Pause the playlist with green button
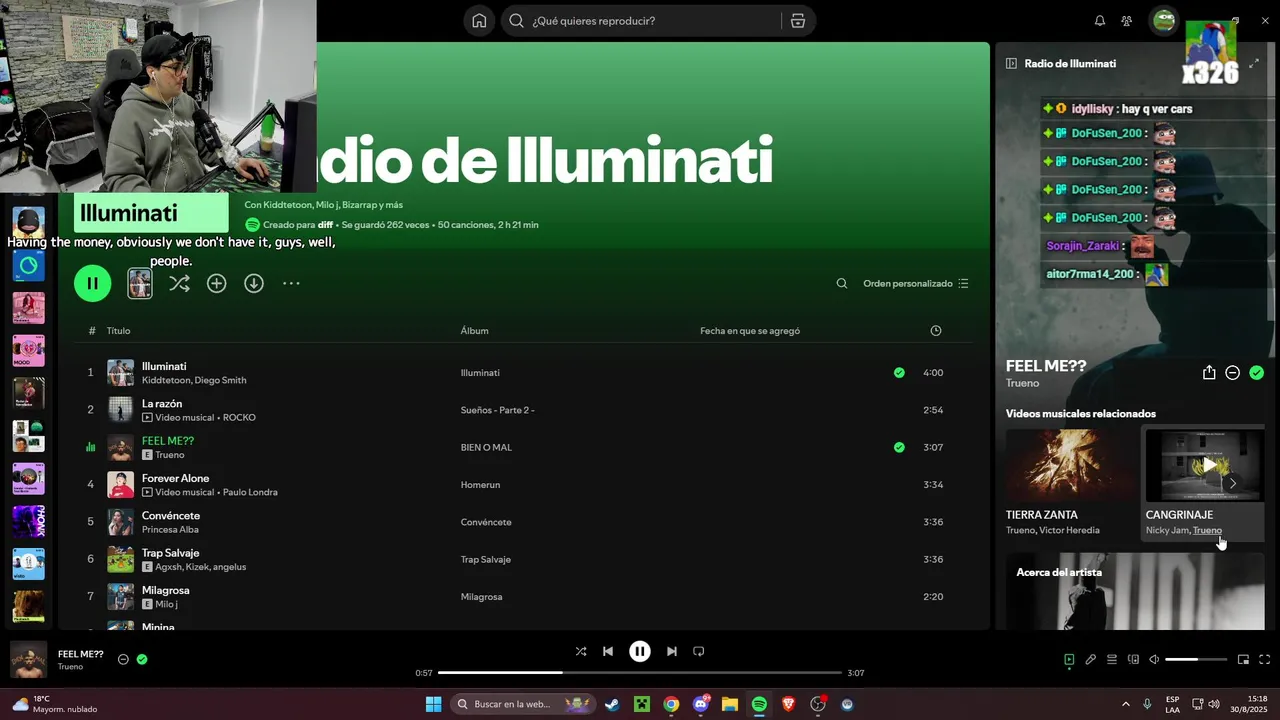This screenshot has width=1280, height=720. point(92,284)
